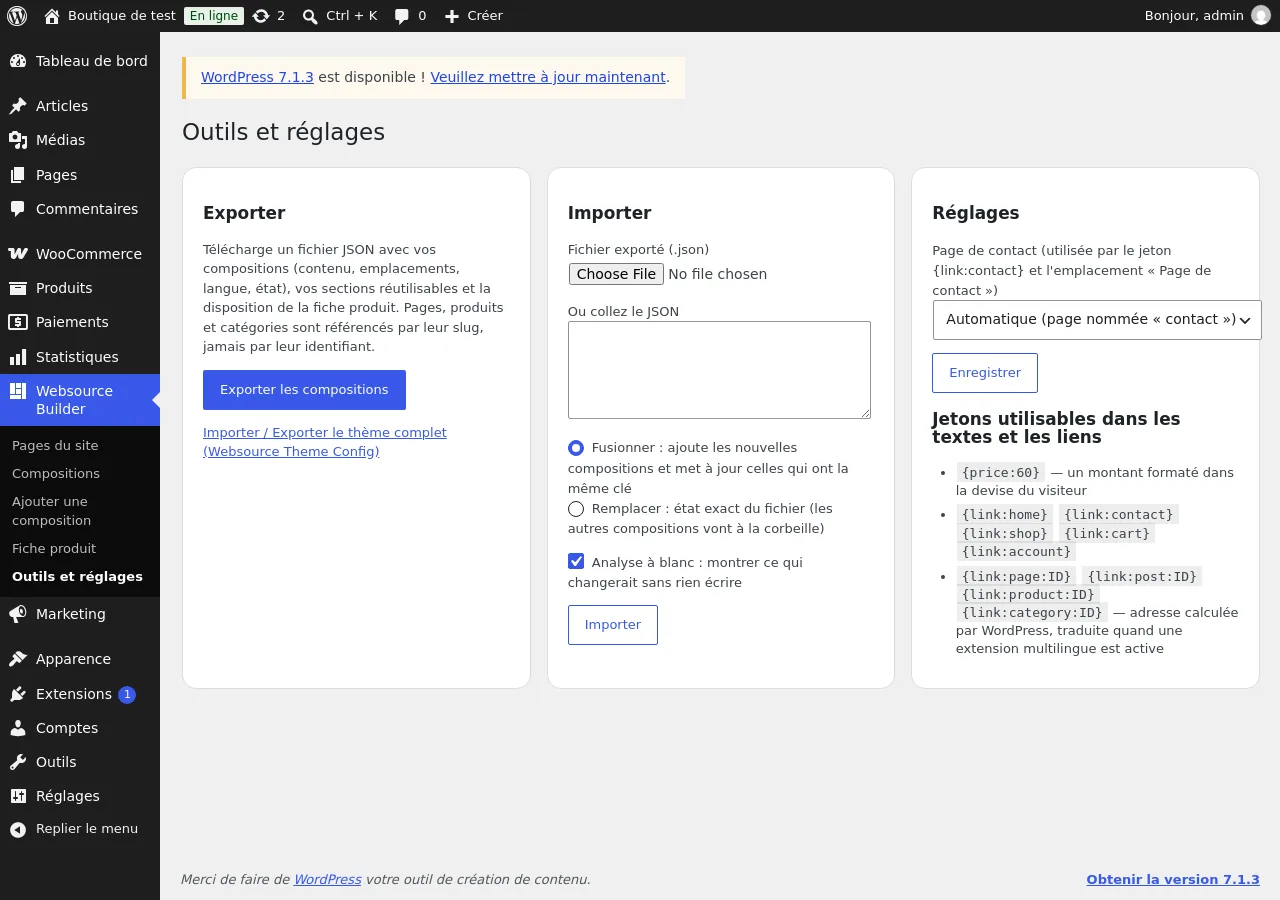Viewport: 1280px width, 900px height.
Task: Click the home icon beside Boutique de test
Action: [52, 16]
